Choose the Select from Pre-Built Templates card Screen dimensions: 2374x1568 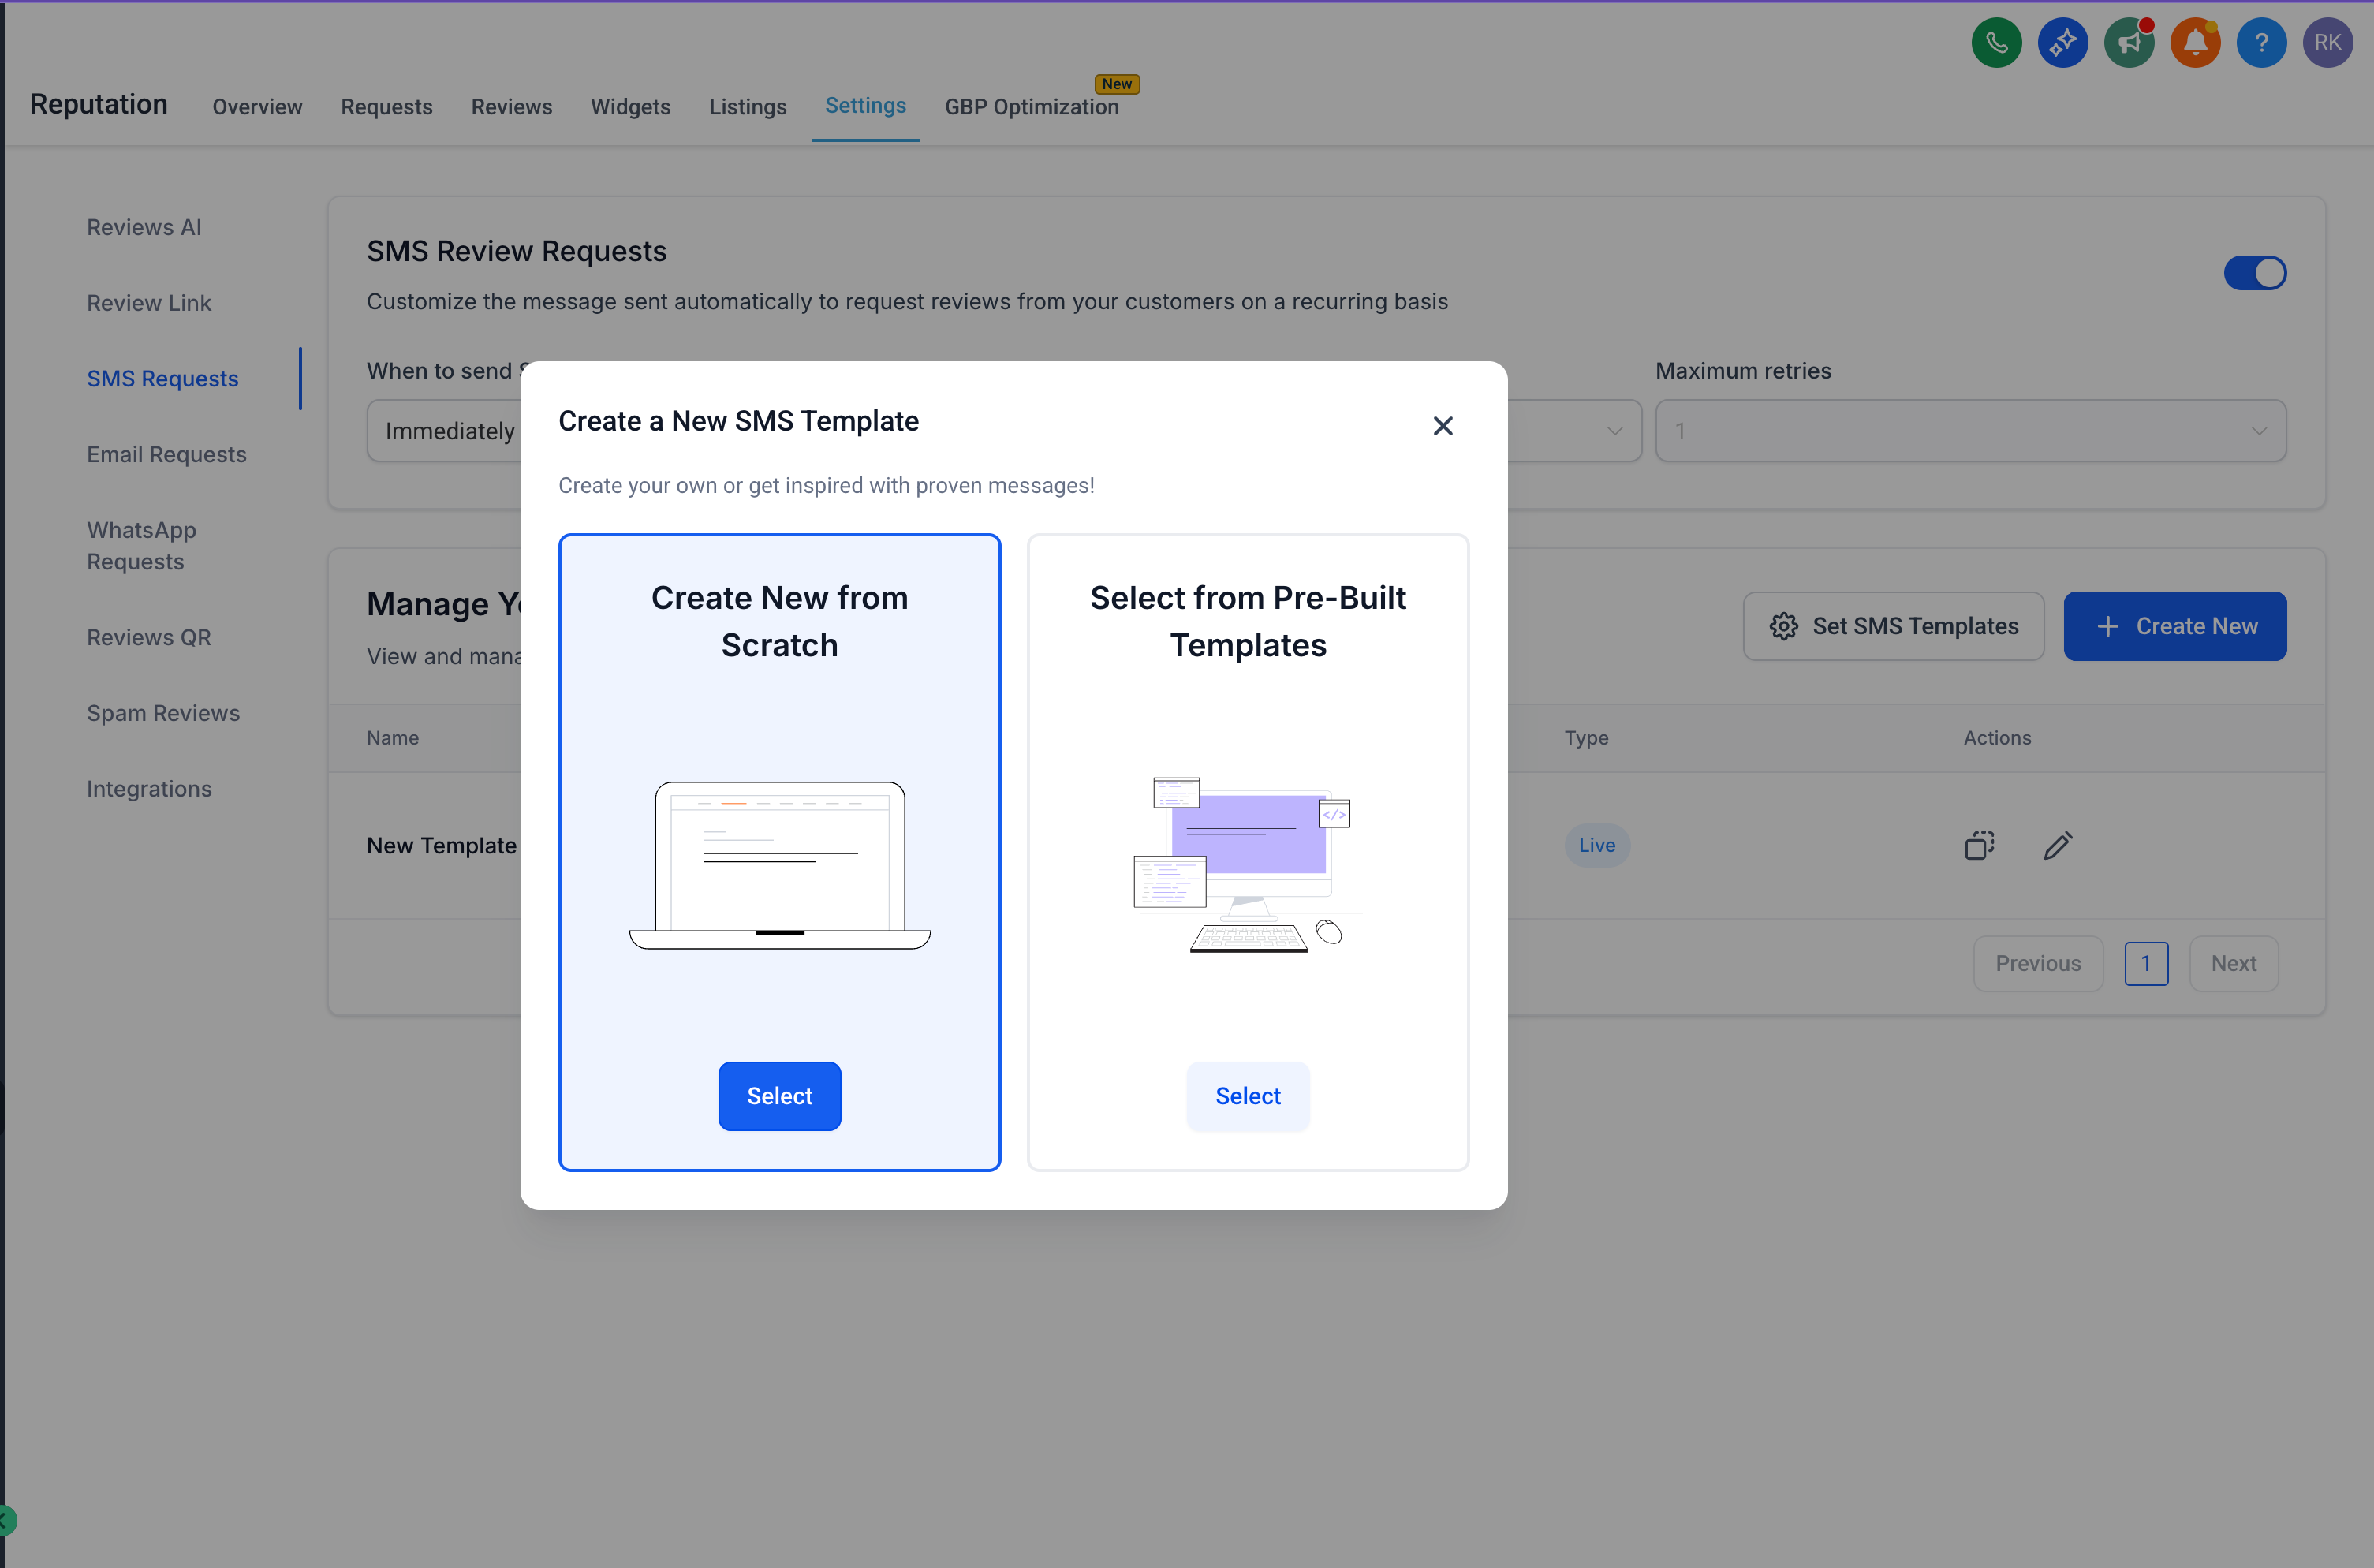point(1247,850)
